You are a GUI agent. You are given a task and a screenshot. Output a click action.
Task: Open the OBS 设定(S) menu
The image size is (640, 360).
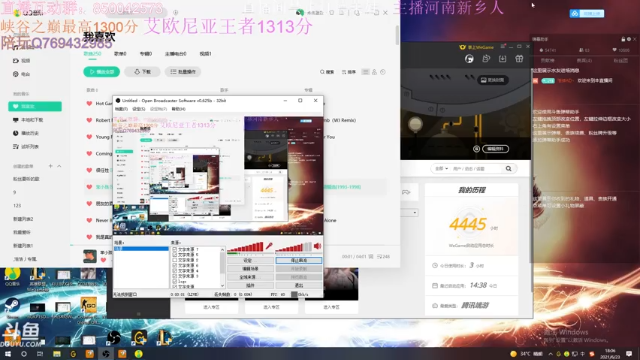(139, 109)
